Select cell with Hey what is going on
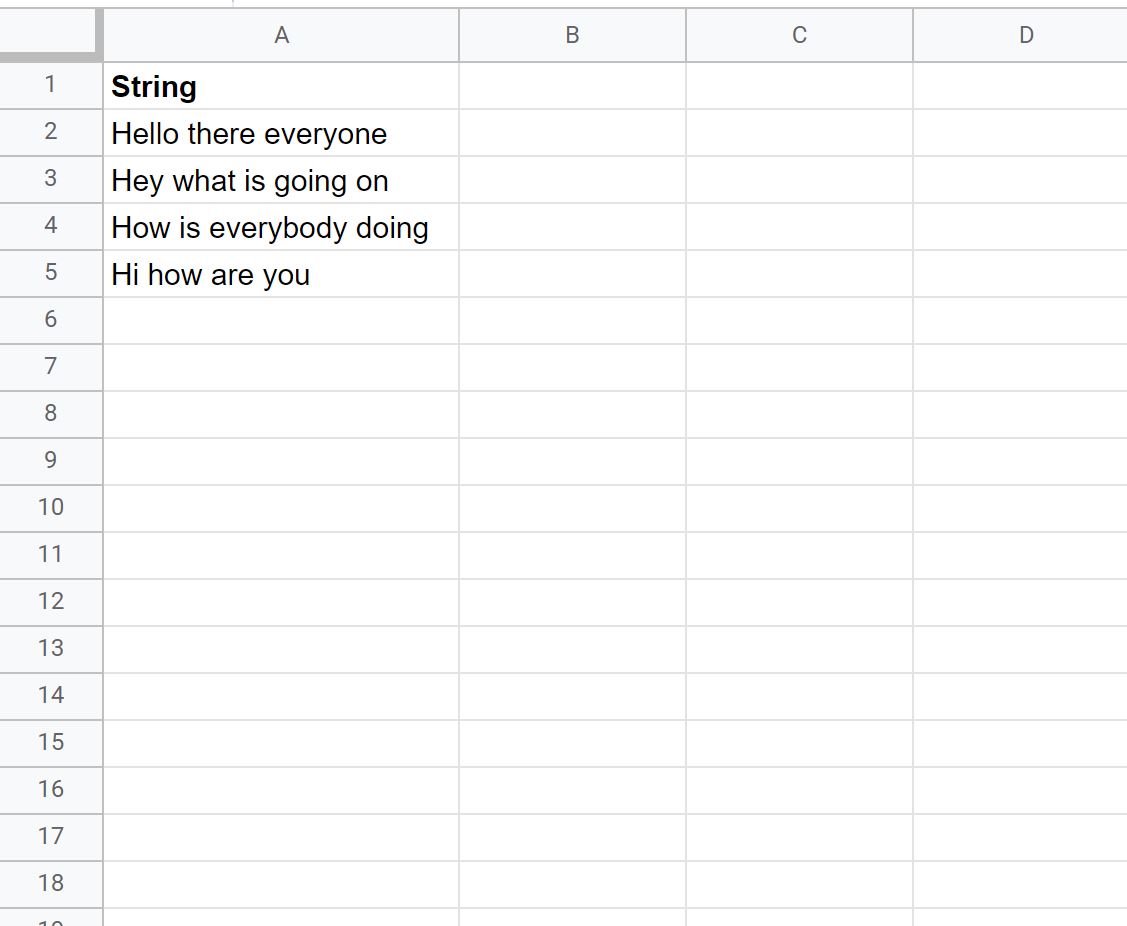The height and width of the screenshot is (926, 1127). [x=281, y=180]
